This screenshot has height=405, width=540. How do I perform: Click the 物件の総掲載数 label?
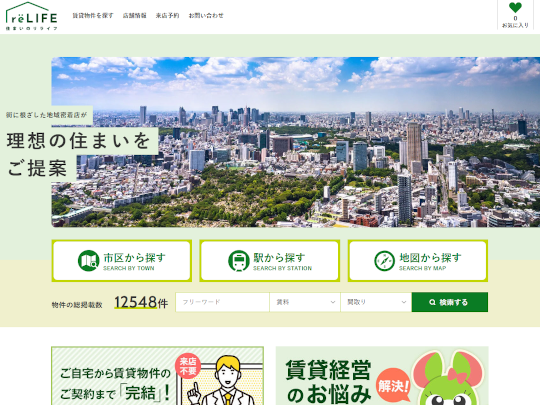pyautogui.click(x=77, y=305)
